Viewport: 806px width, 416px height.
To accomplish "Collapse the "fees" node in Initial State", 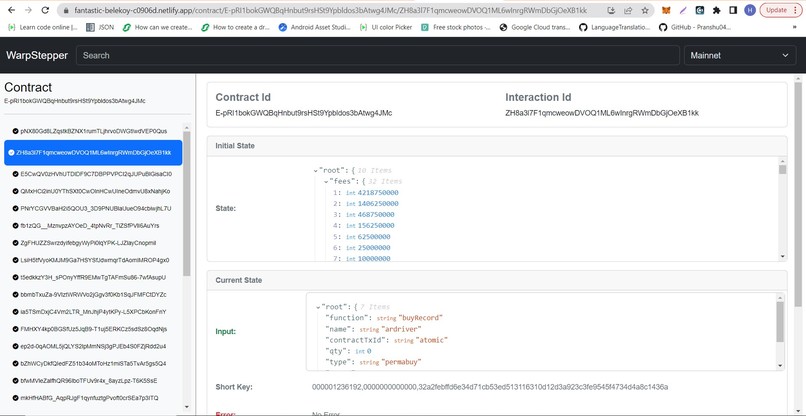I will tap(326, 182).
